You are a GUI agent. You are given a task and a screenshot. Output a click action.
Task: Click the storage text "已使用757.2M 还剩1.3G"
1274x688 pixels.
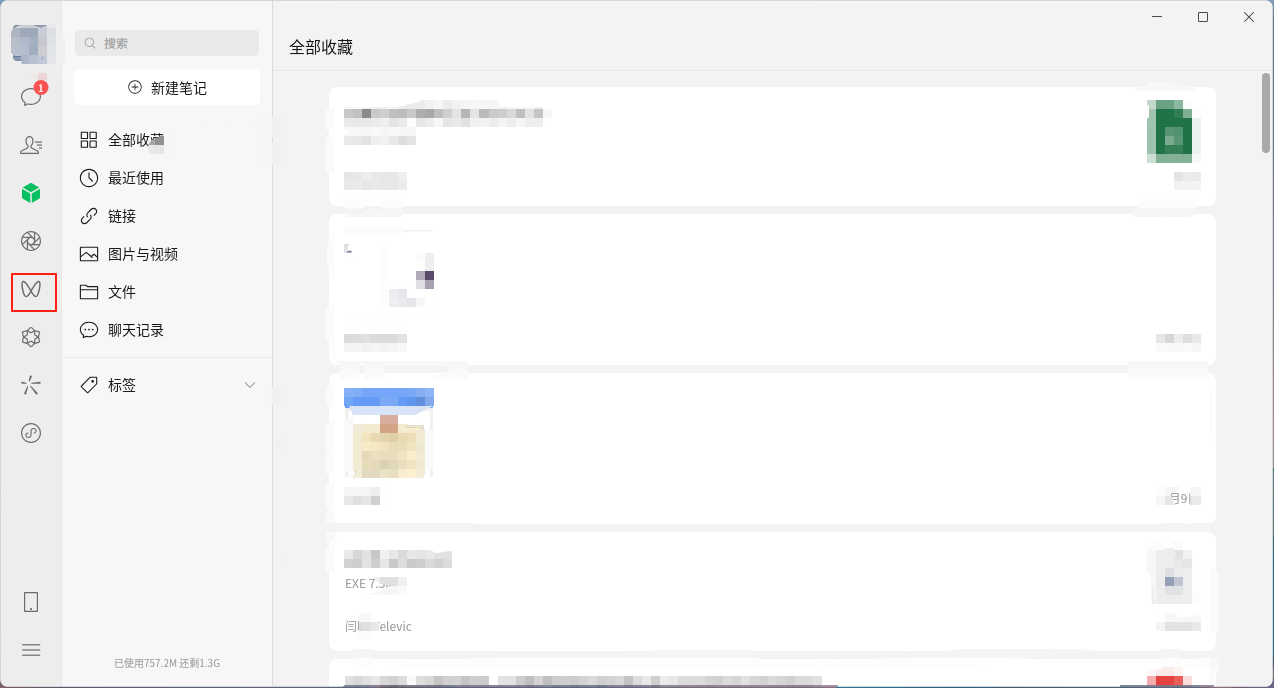coord(167,663)
